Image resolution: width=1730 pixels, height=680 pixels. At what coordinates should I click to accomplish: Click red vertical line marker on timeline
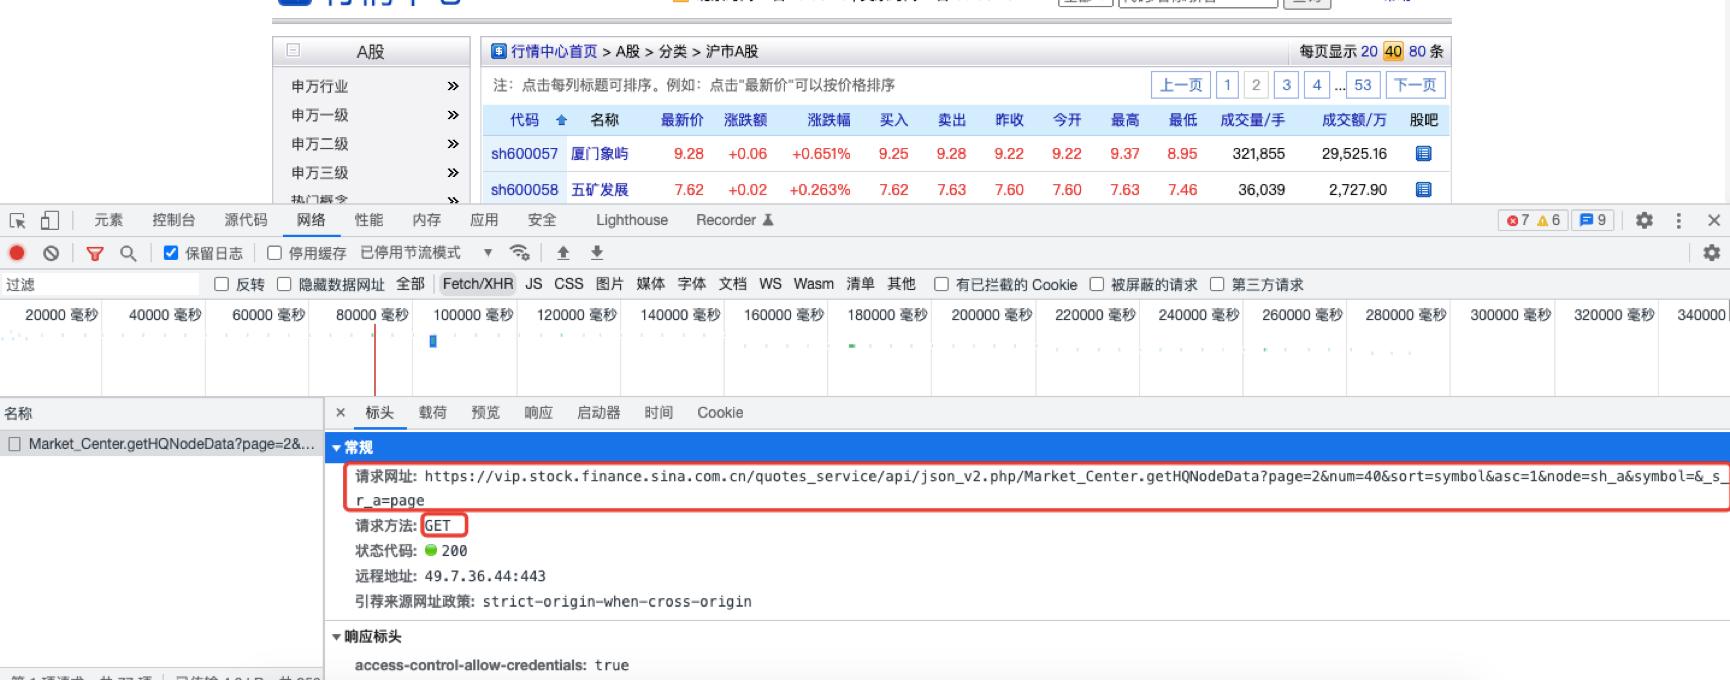374,360
